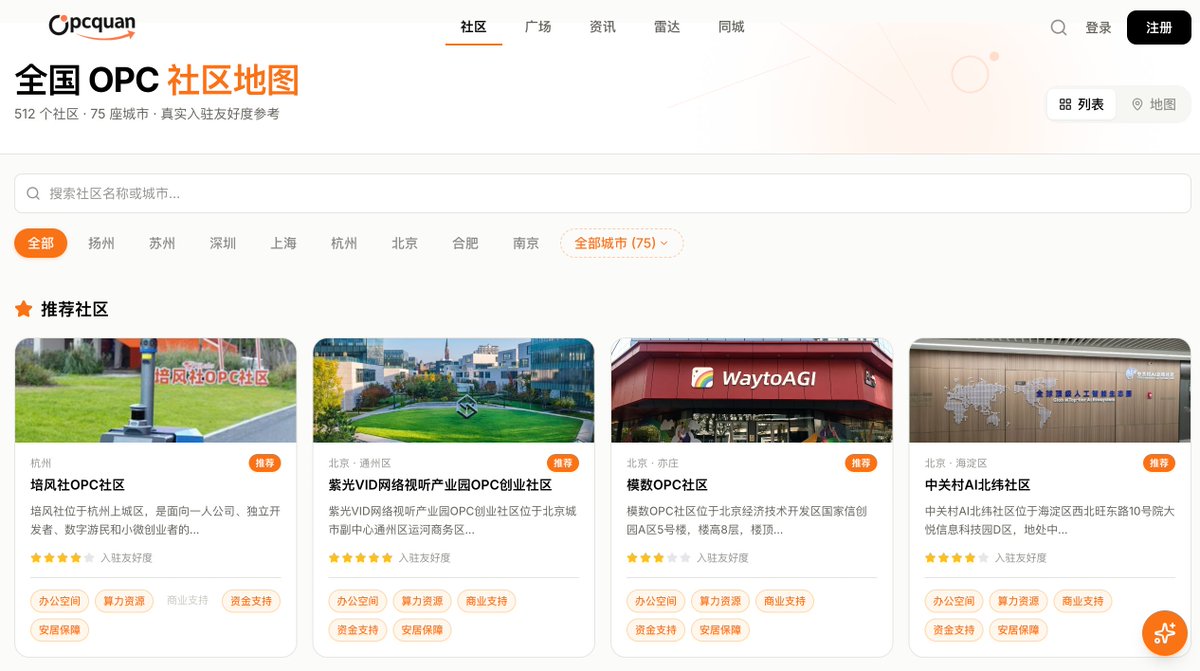The width and height of the screenshot is (1200, 671).
Task: Filter communities by 北京
Action: [x=405, y=243]
